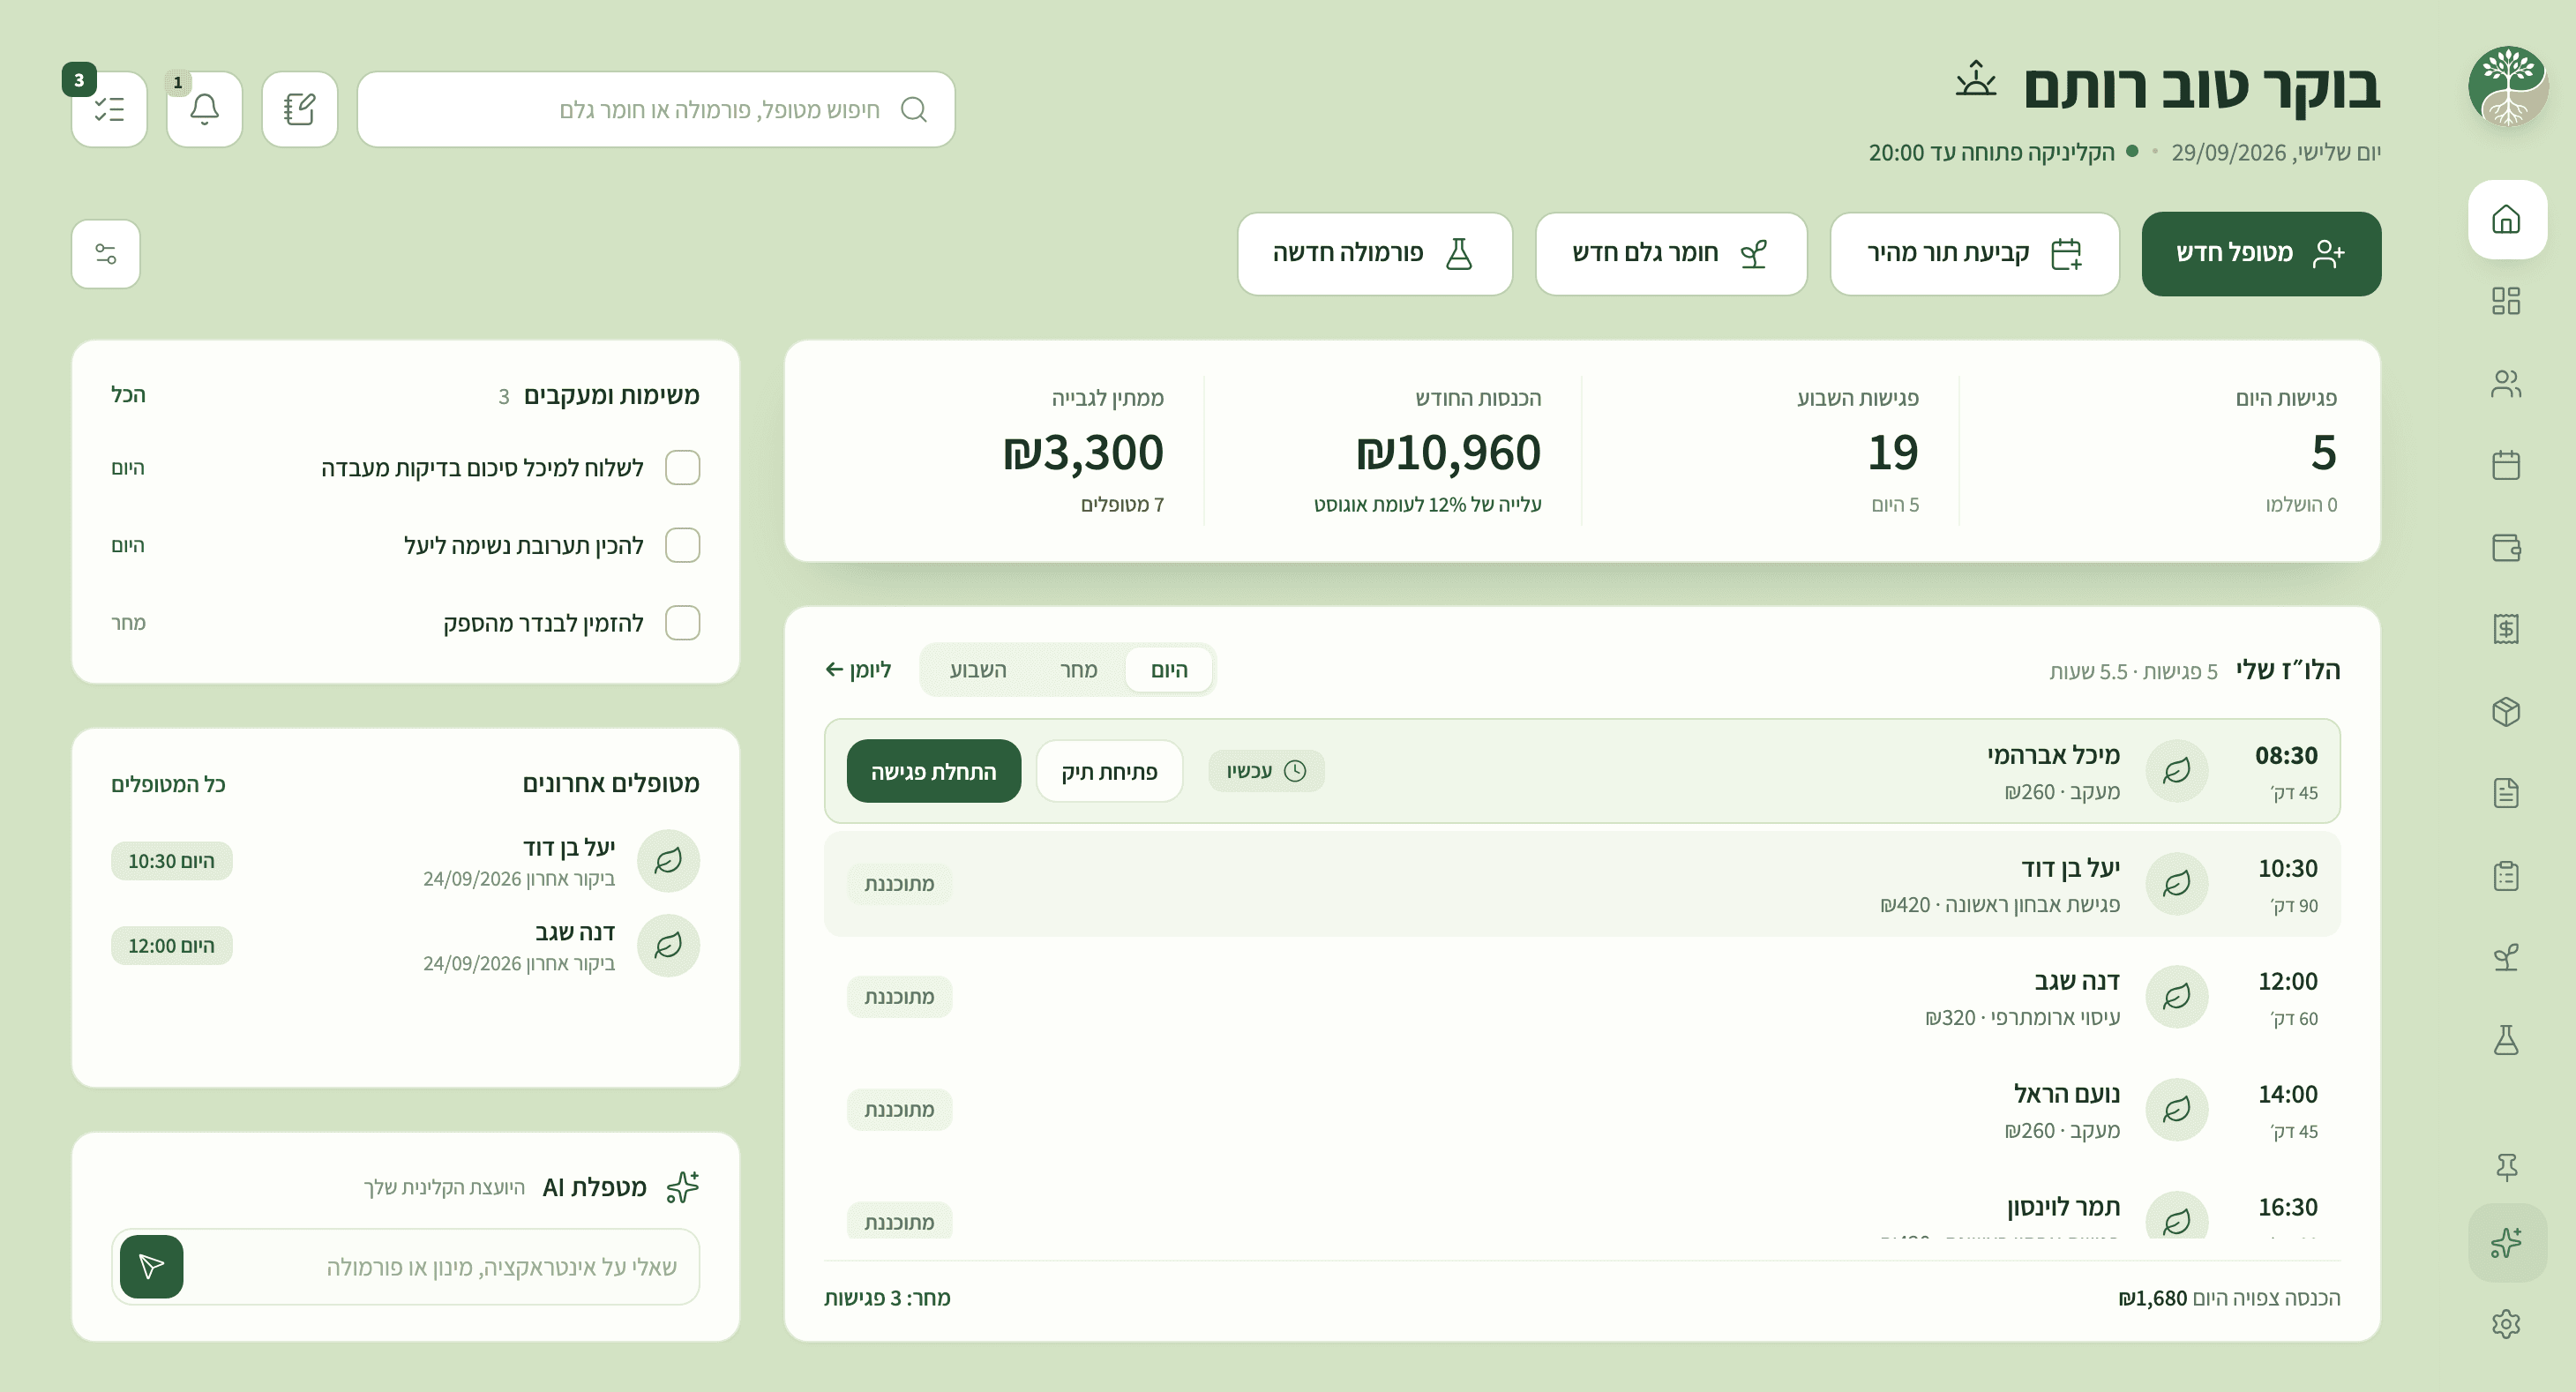Open the dashboard grid icon in sidebar

(x=2506, y=301)
